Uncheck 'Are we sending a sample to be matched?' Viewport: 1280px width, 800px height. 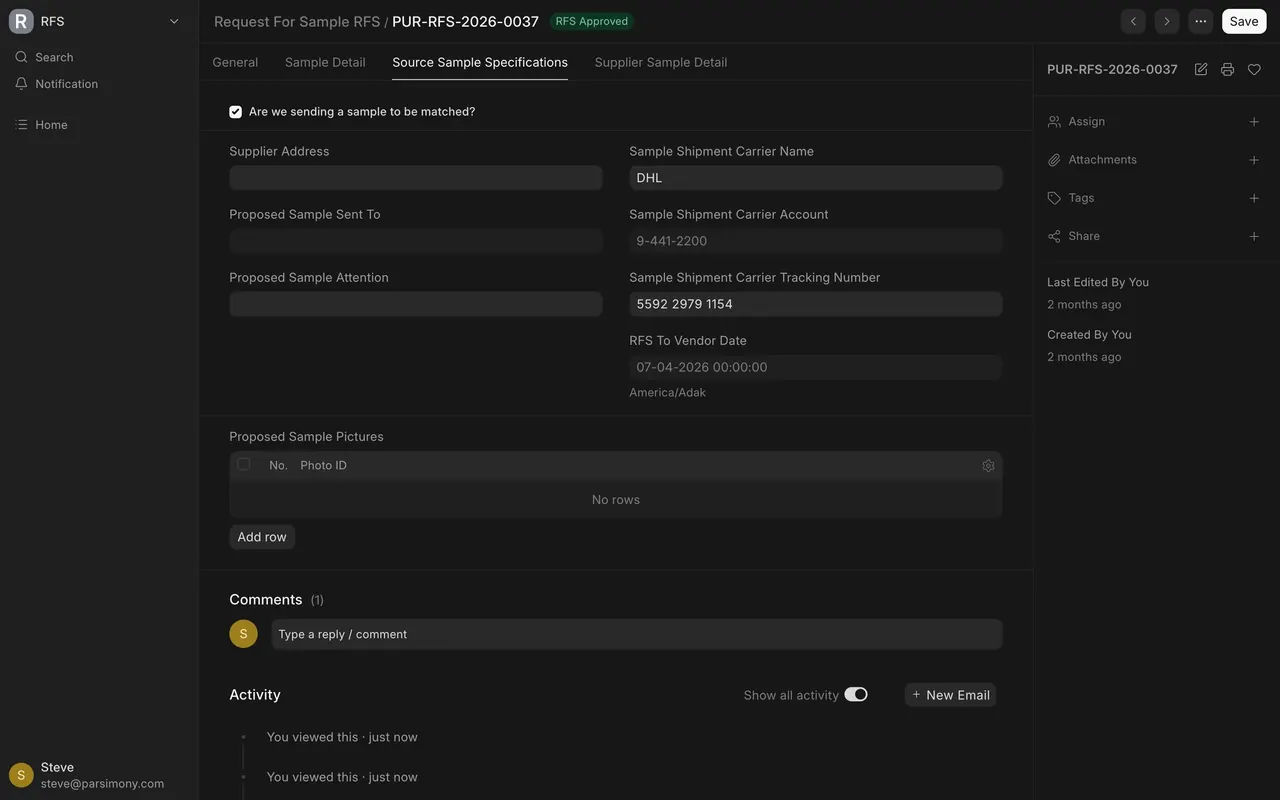236,112
